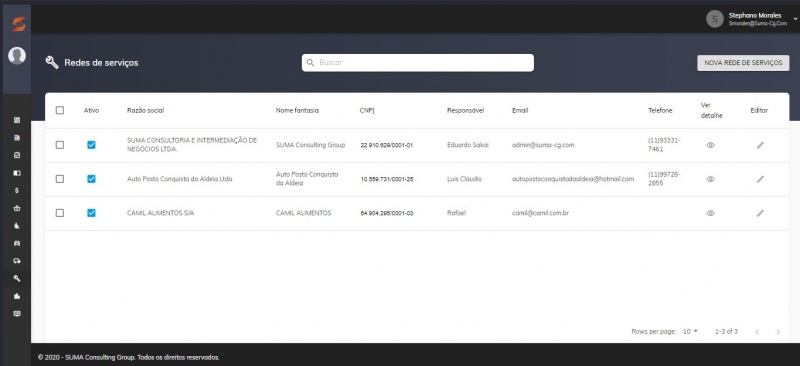Click phone (11)99728-2855
This screenshot has width=800, height=366.
click(x=664, y=179)
